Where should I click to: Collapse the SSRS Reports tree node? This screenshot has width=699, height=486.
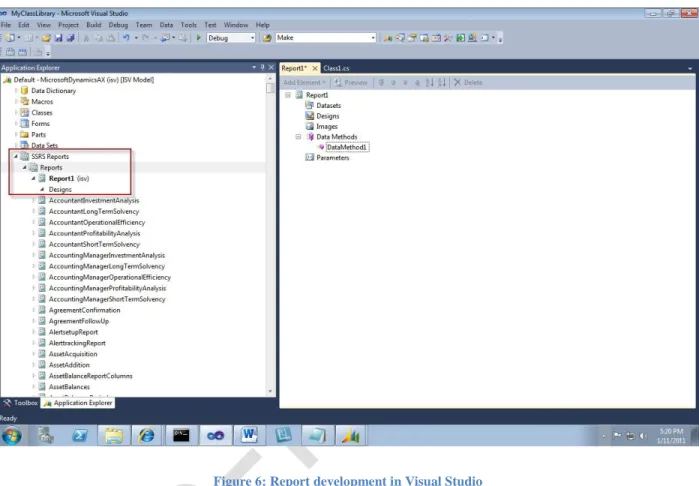[16, 157]
